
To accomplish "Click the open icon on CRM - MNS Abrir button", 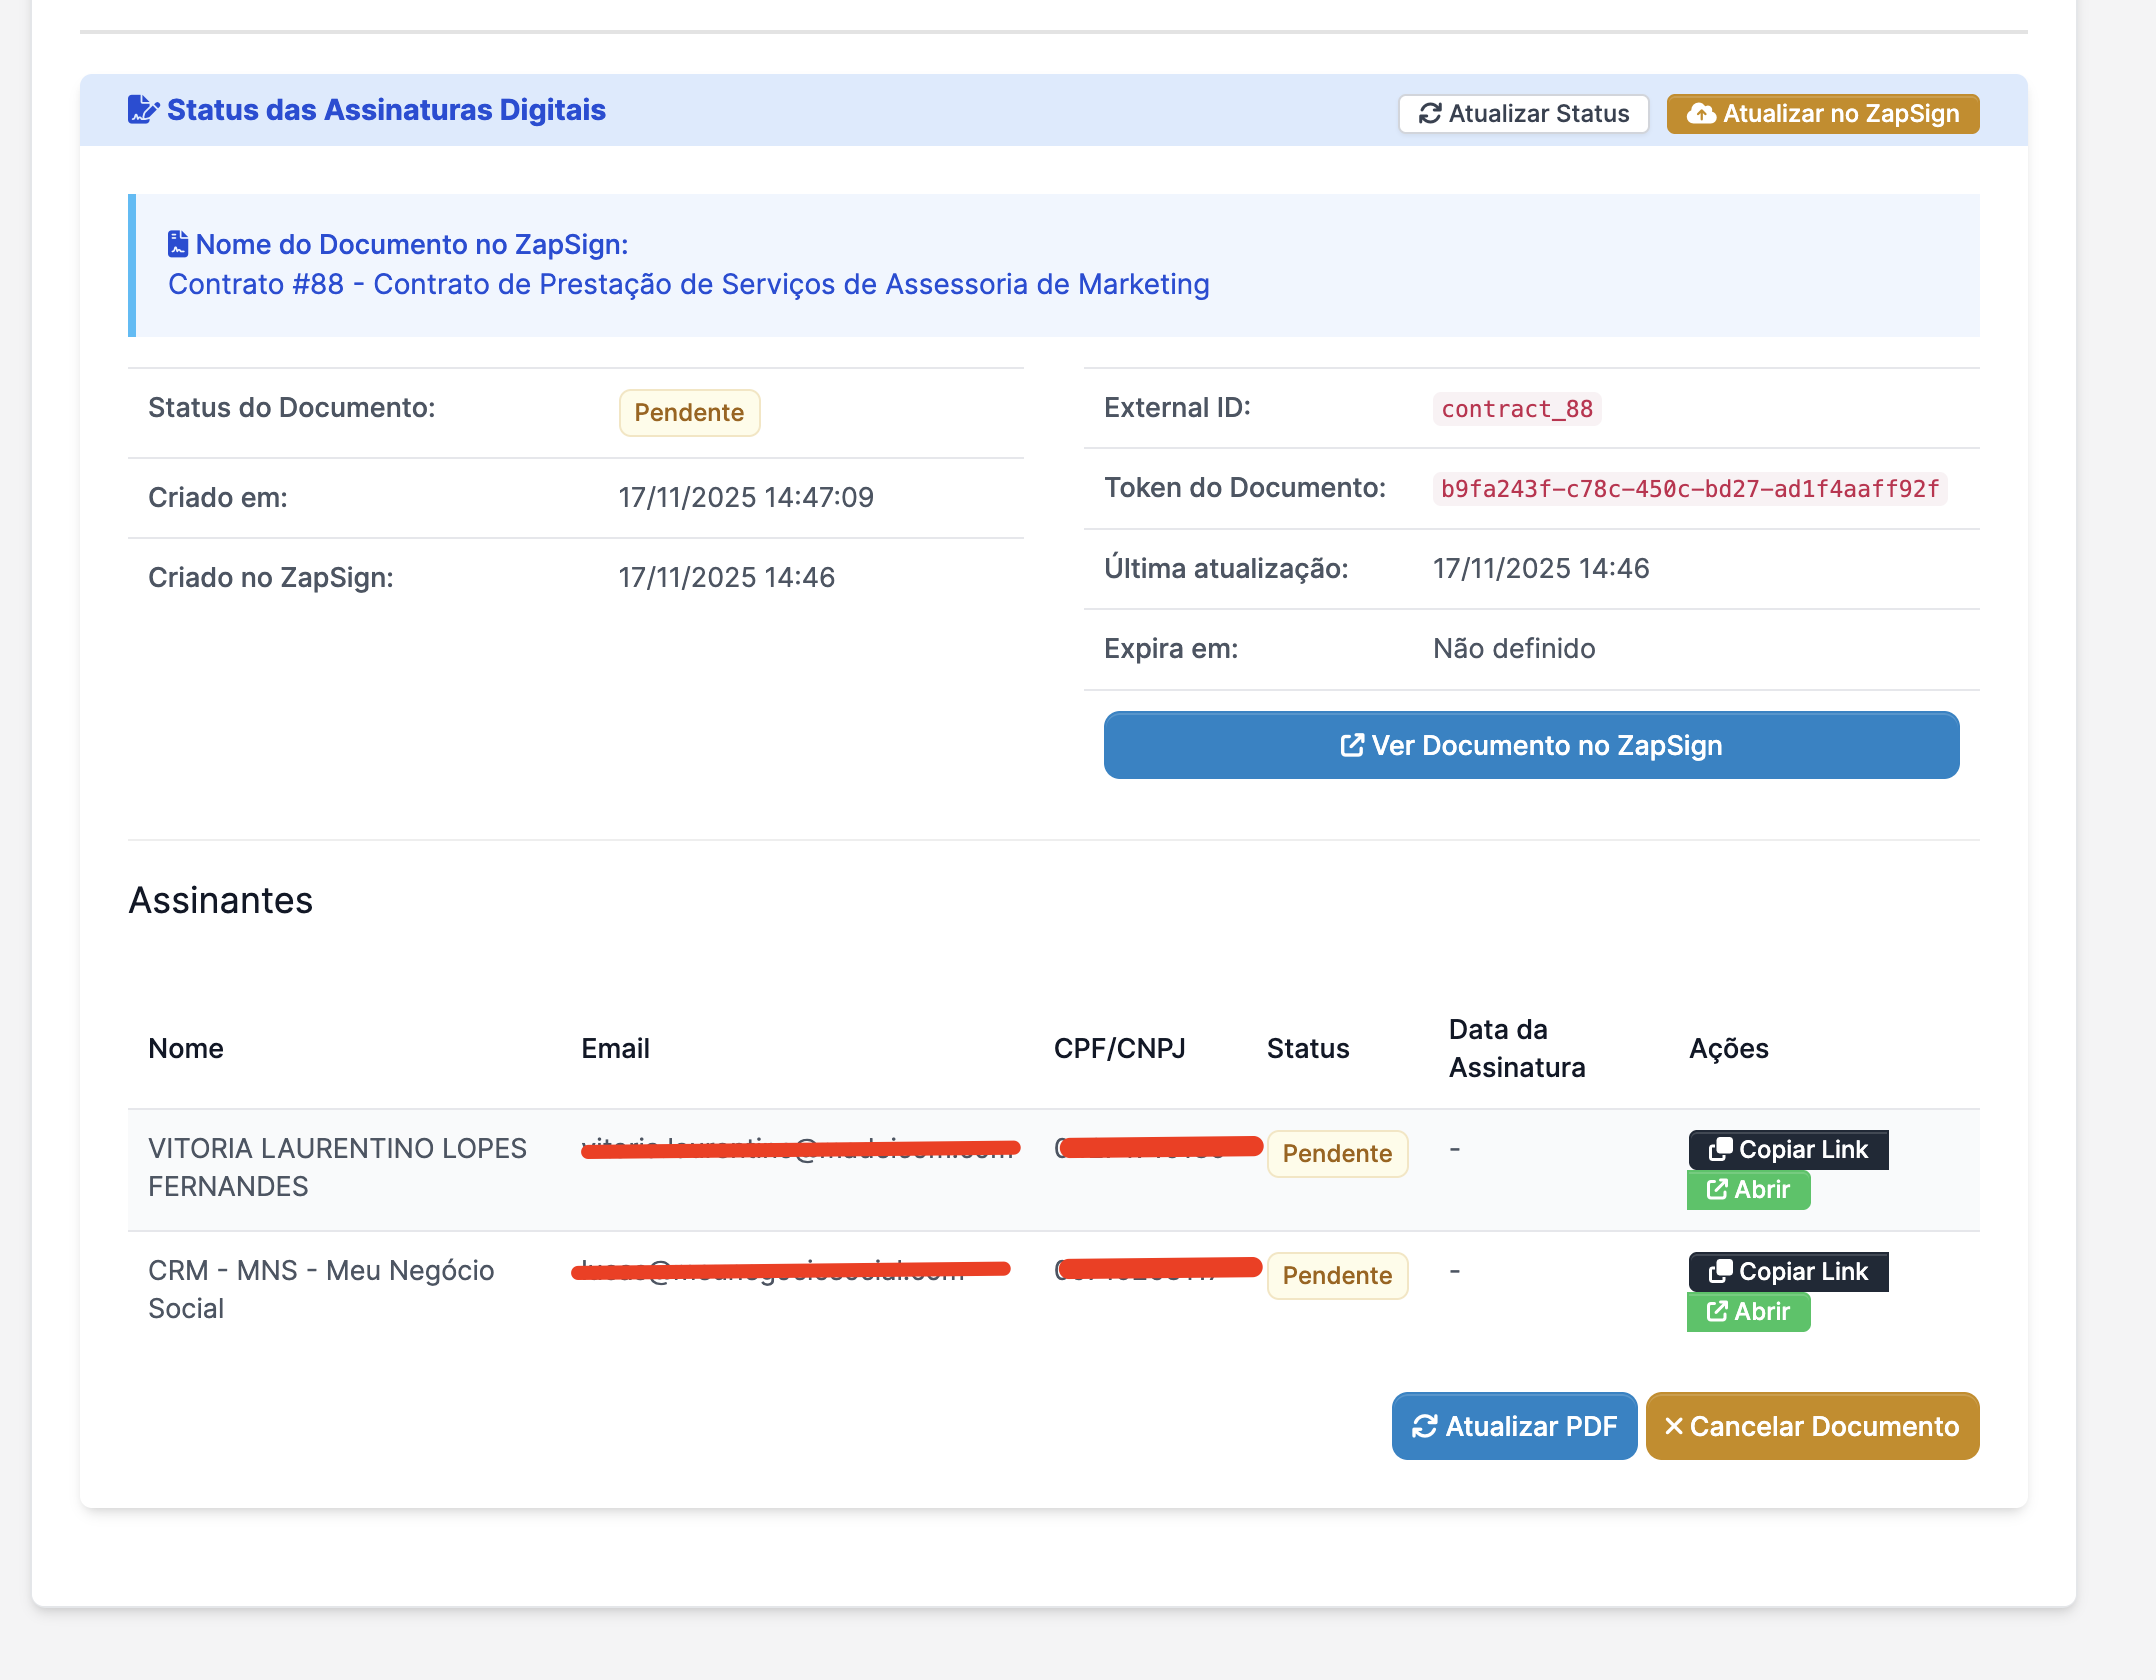I will pyautogui.click(x=1716, y=1311).
